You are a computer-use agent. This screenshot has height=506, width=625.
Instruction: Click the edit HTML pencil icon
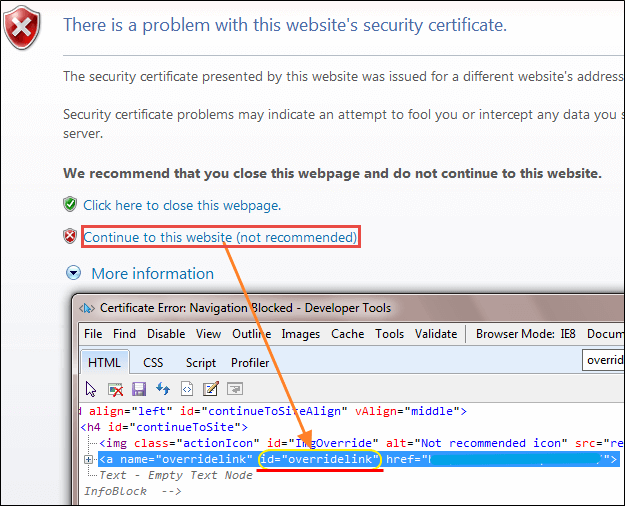pos(210,388)
